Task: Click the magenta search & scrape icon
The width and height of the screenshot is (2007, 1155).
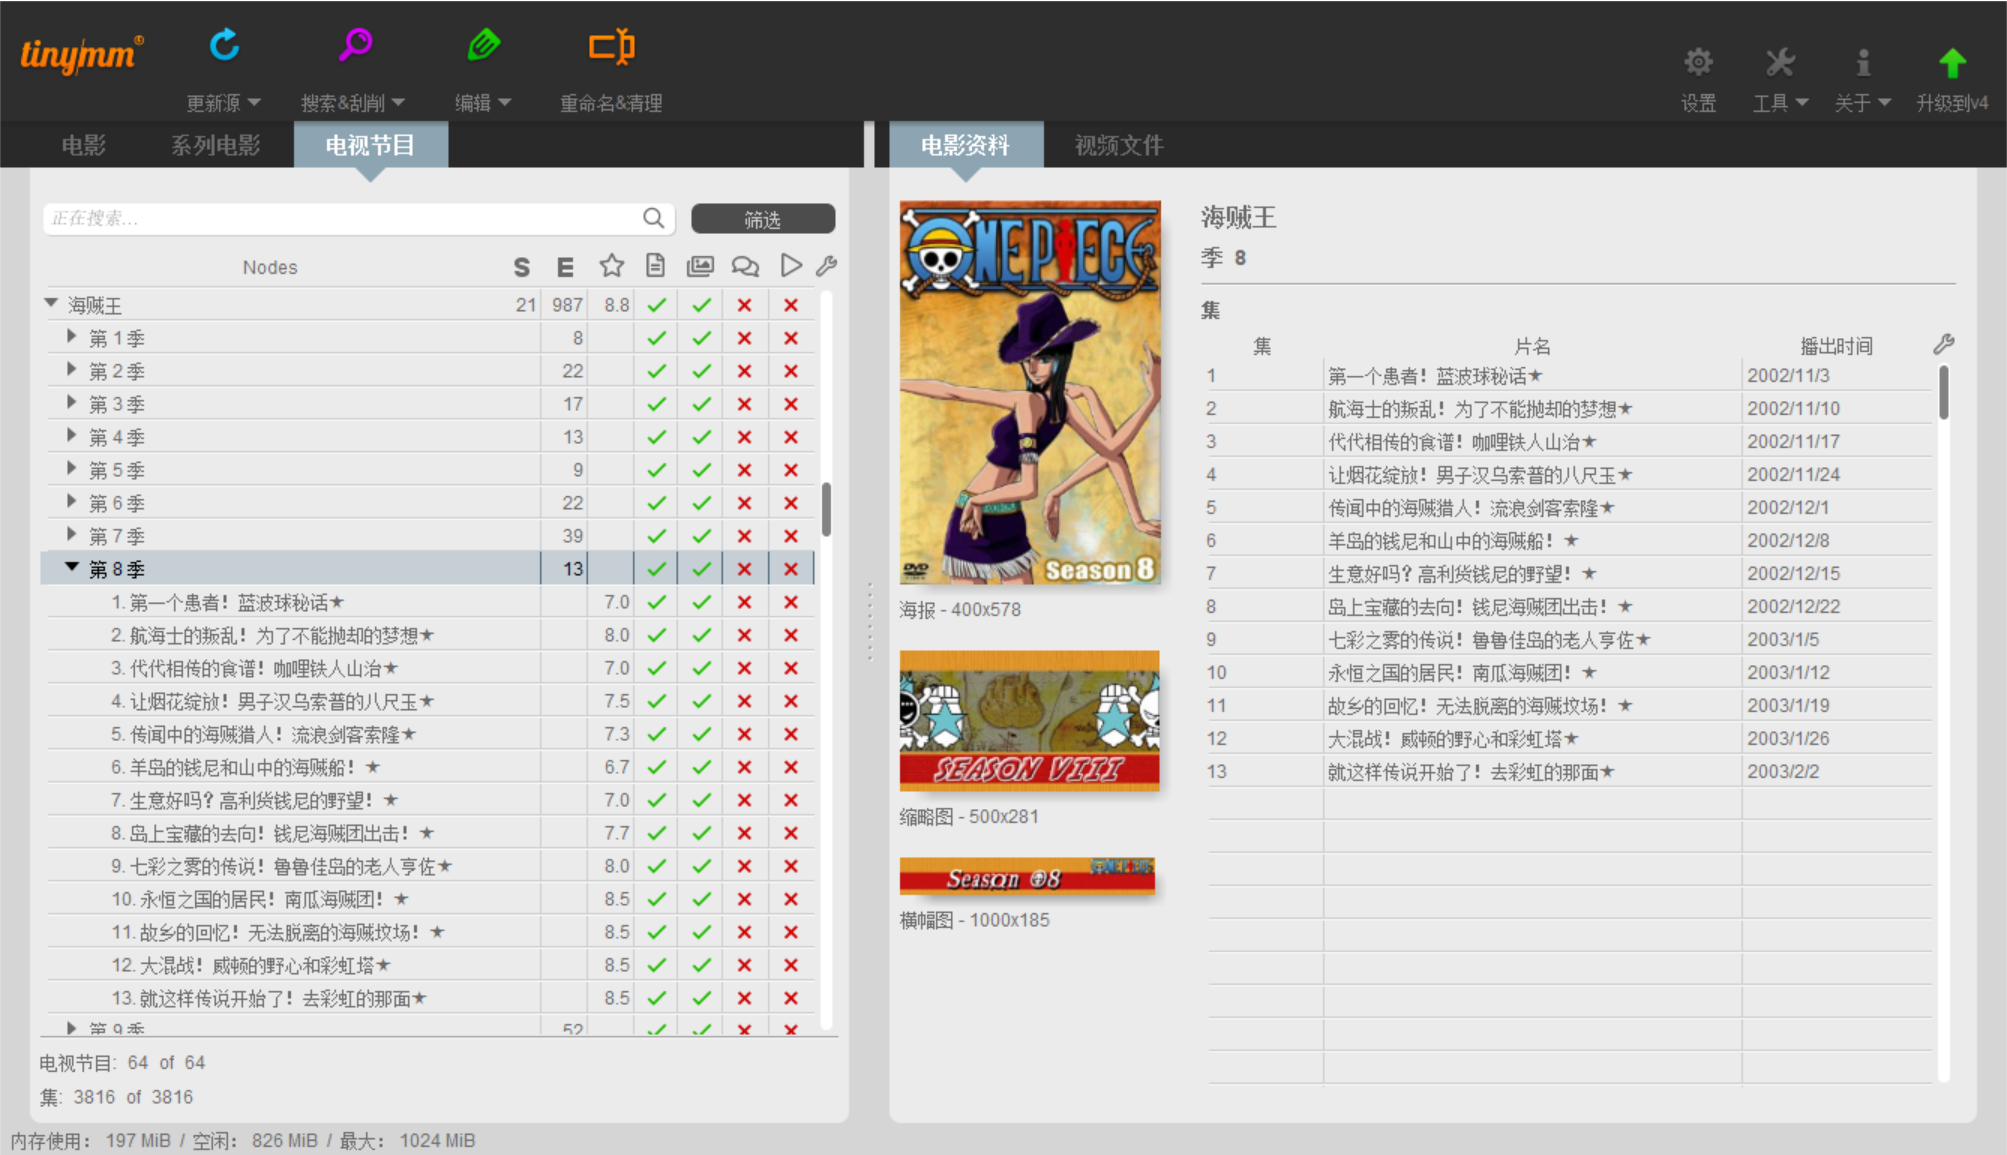Action: point(355,45)
